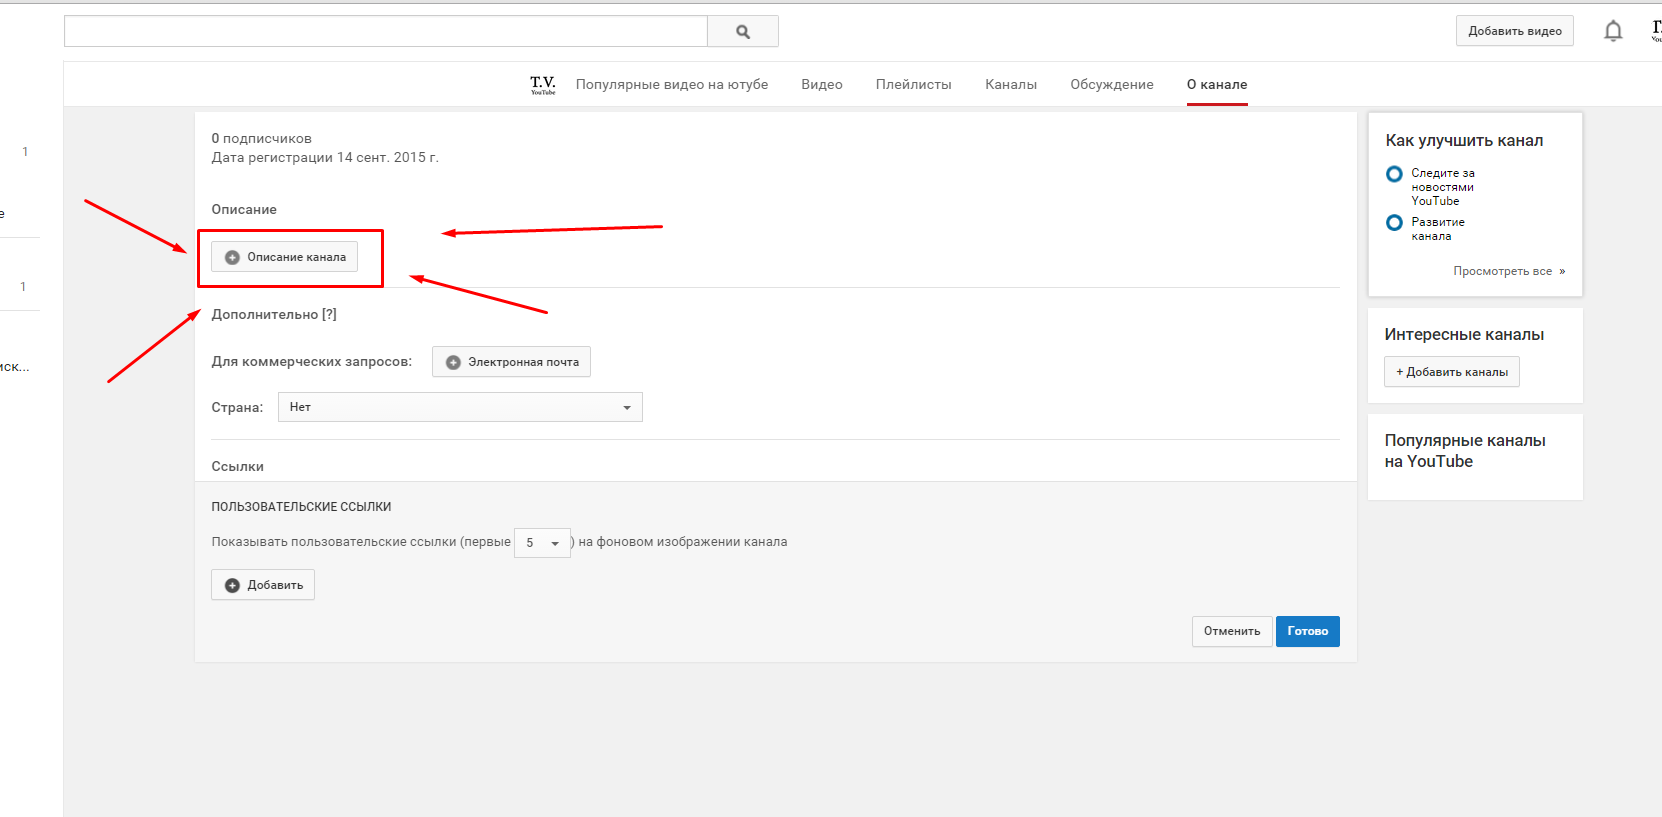The image size is (1662, 817).
Task: Open 'Просмотреть все' link
Action: [1509, 271]
